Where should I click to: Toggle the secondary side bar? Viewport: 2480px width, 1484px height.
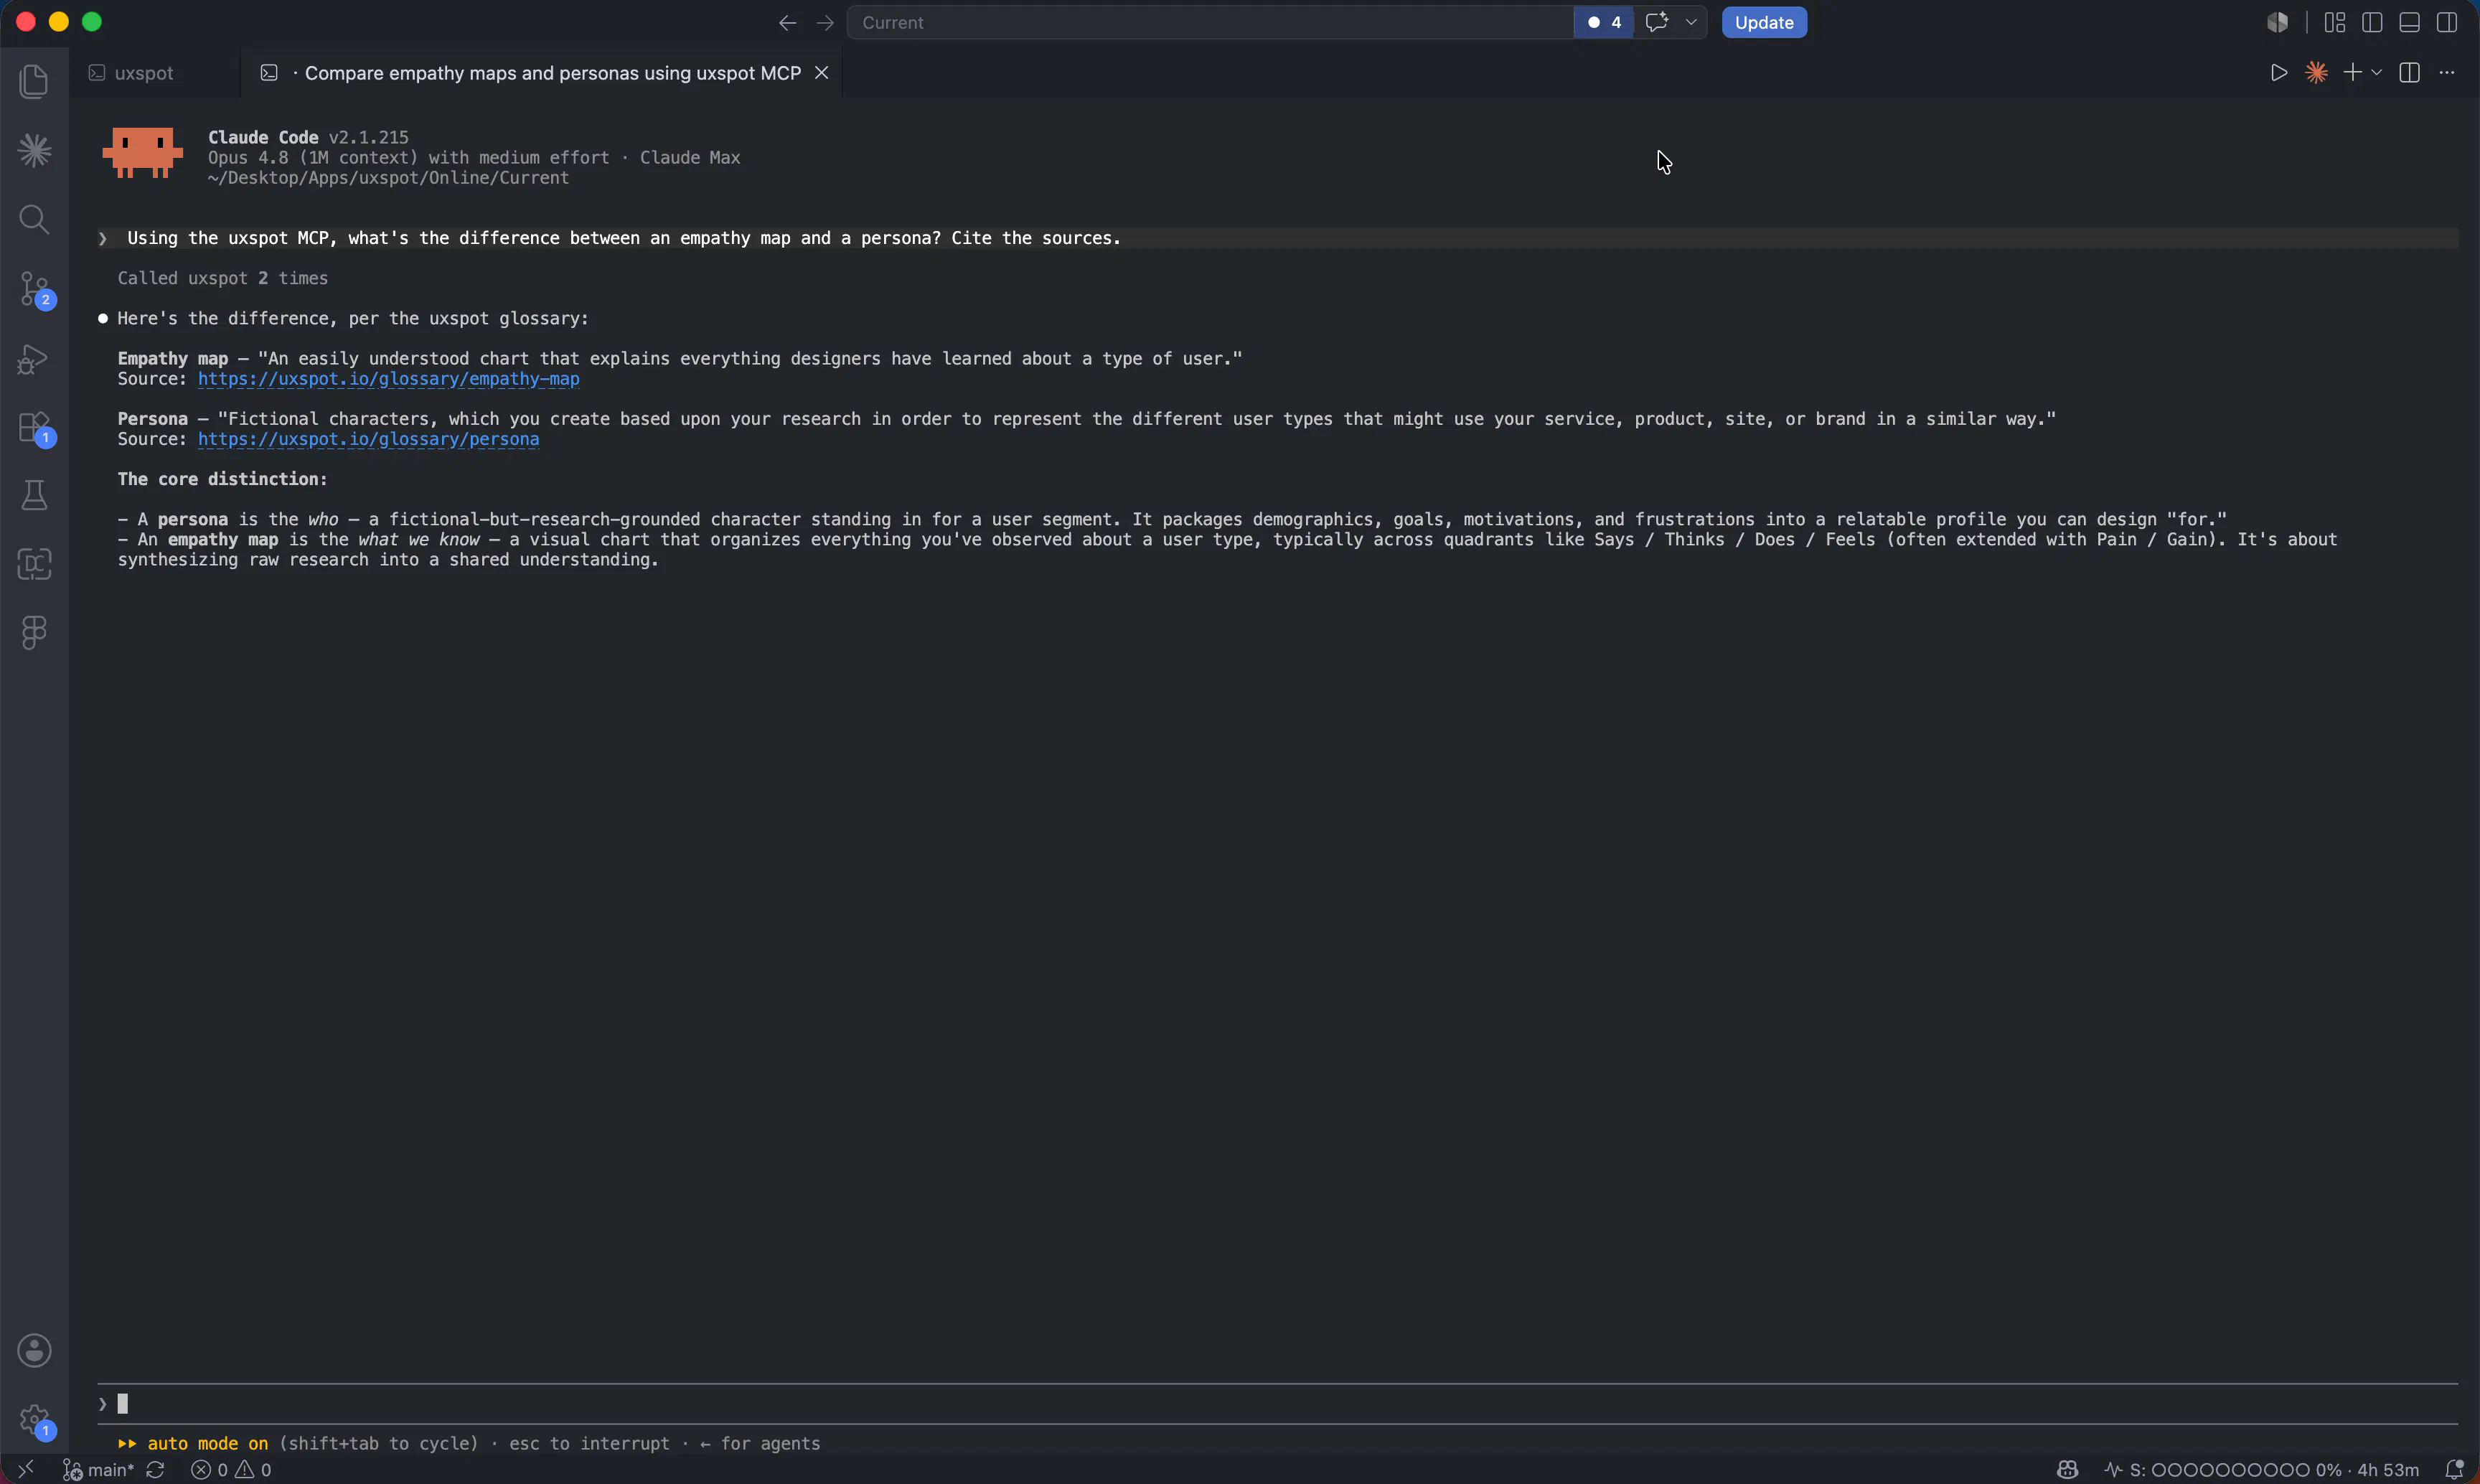tap(2447, 22)
